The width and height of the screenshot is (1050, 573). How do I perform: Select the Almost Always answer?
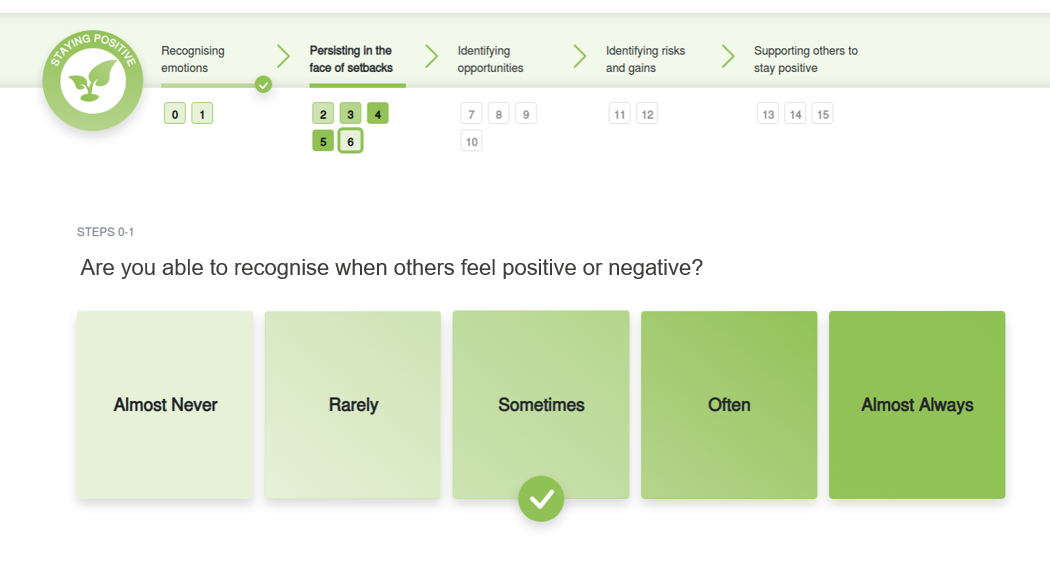tap(917, 405)
